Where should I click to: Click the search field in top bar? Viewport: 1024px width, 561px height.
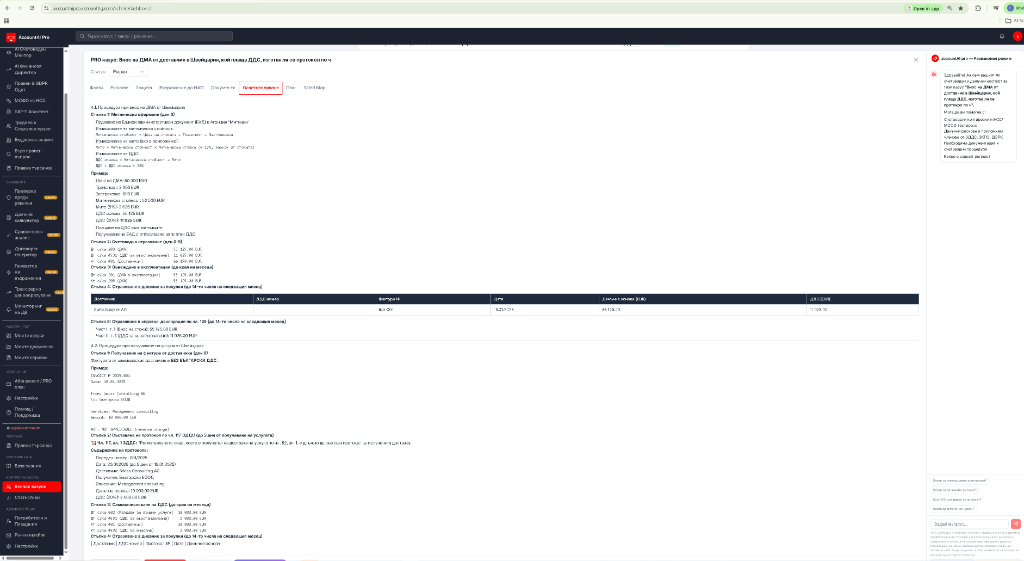(154, 37)
